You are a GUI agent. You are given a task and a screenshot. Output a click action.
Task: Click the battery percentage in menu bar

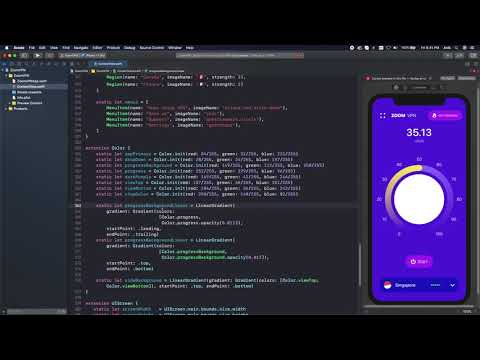point(408,48)
